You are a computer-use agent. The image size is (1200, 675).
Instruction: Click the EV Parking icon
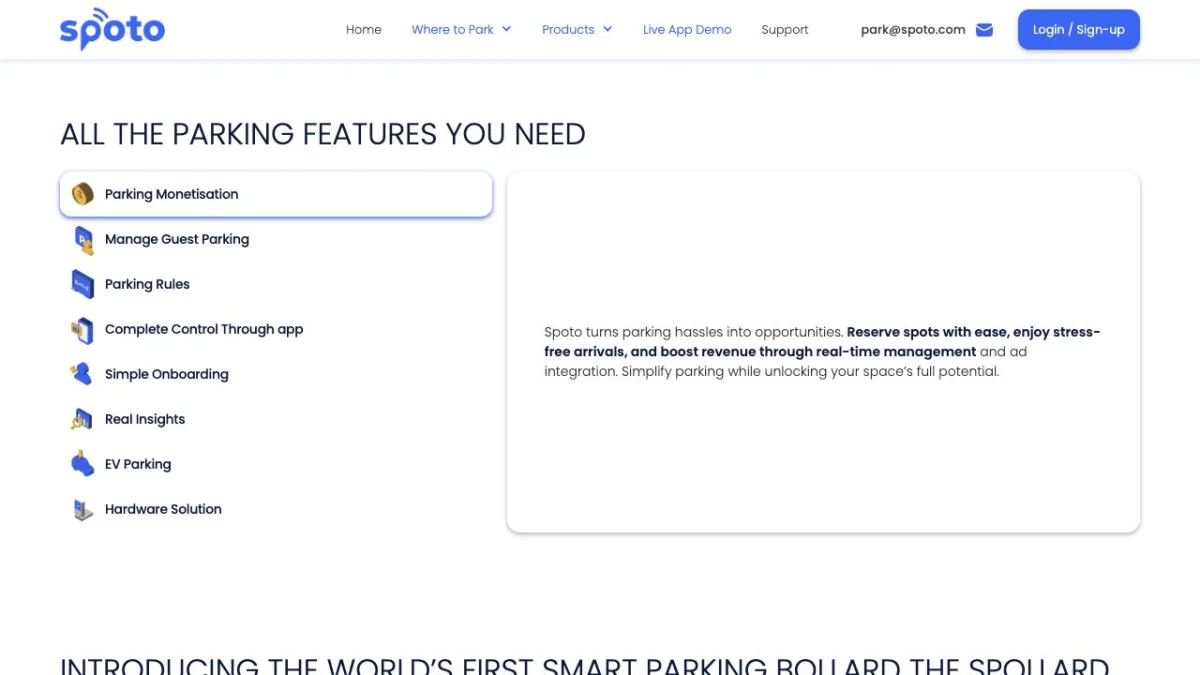point(83,464)
